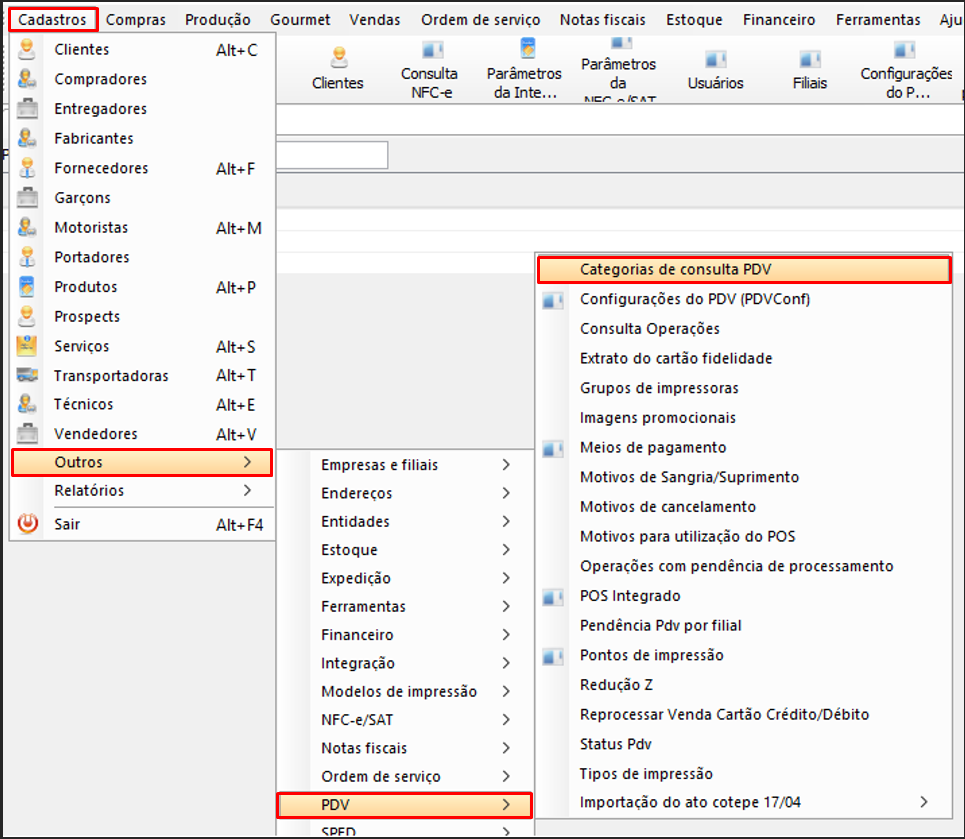Click icon beside Configurações do PDV (PDVConf)
The width and height of the screenshot is (965, 839).
click(x=553, y=300)
